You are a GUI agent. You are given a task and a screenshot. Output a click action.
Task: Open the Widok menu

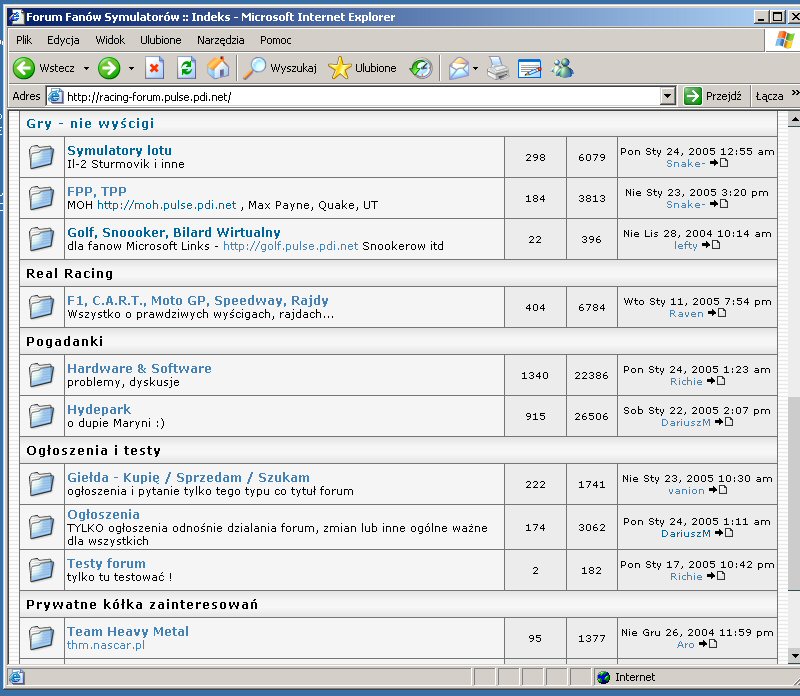[110, 40]
